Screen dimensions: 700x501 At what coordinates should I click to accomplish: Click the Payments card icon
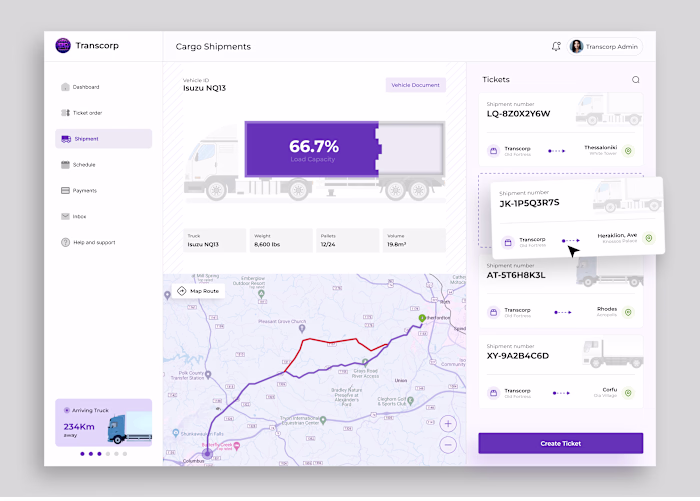(x=65, y=191)
